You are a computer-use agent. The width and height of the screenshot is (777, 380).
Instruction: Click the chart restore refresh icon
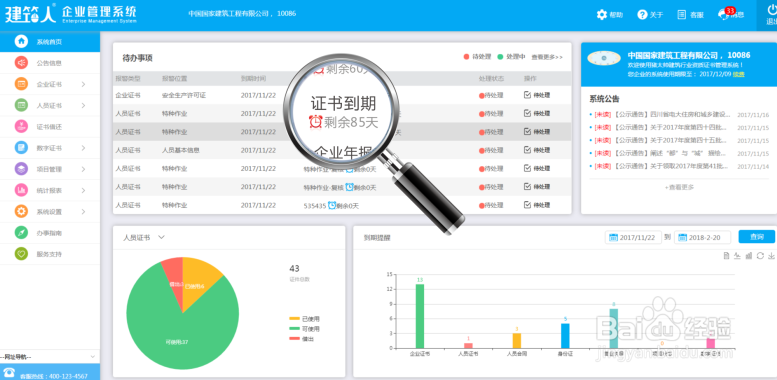(x=760, y=256)
